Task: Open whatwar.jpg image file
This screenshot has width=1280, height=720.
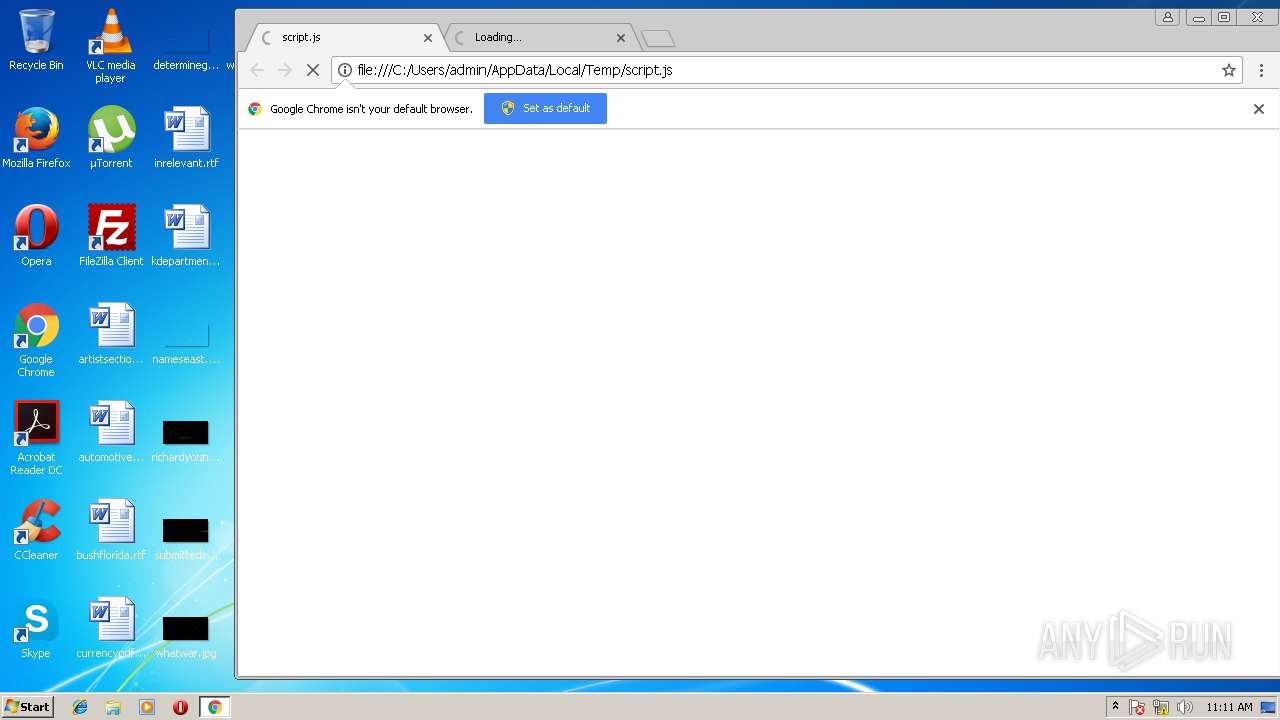Action: click(186, 636)
